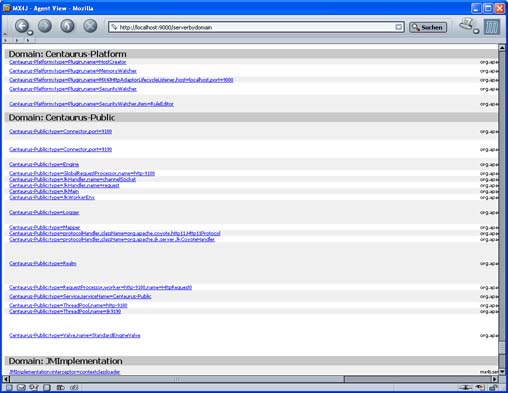
Task: Click the horizontal scrollbar right arrow
Action: (x=495, y=379)
